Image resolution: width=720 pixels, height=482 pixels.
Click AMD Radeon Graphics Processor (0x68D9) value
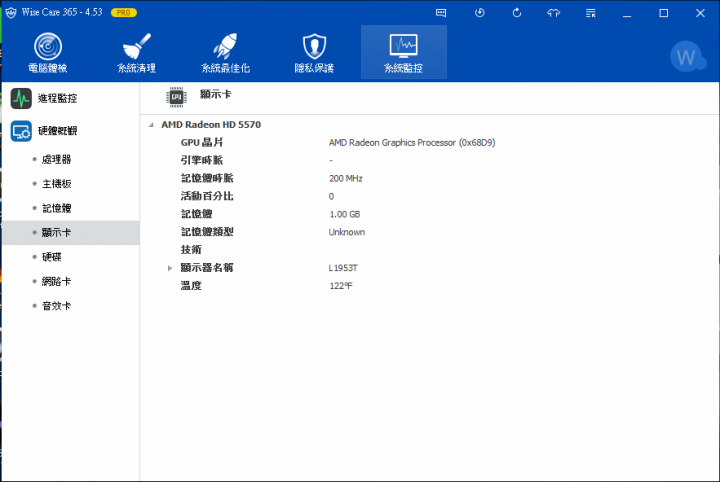pyautogui.click(x=412, y=143)
